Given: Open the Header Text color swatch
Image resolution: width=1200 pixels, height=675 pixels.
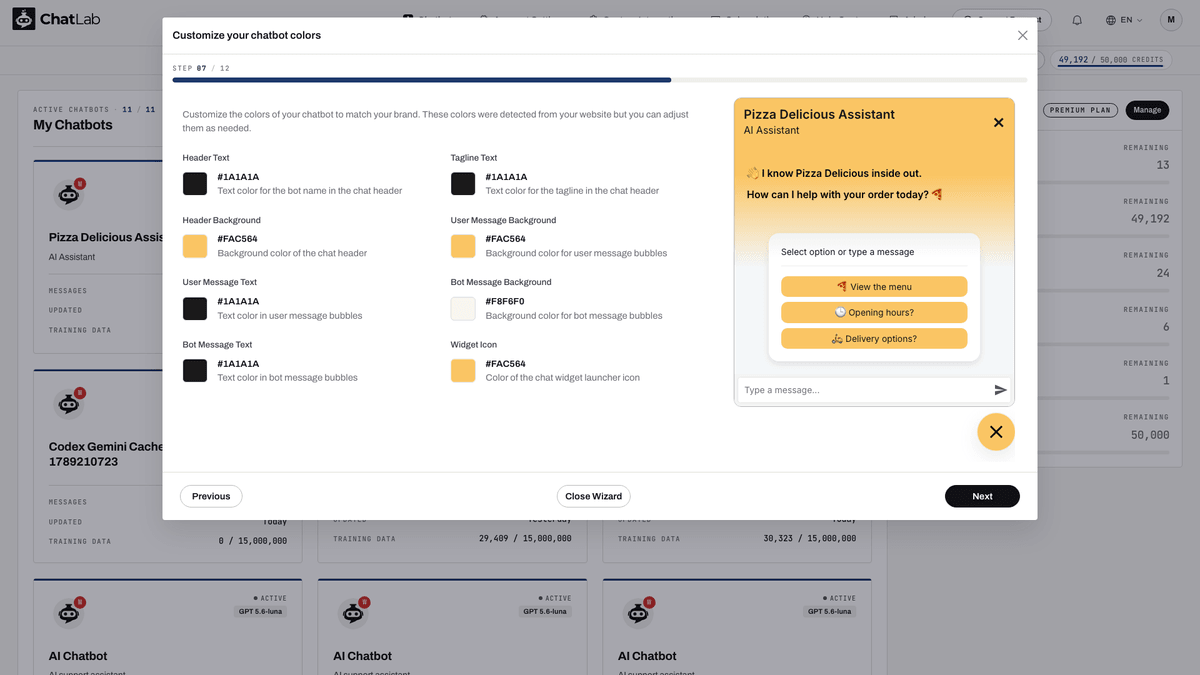Looking at the screenshot, I should point(195,184).
